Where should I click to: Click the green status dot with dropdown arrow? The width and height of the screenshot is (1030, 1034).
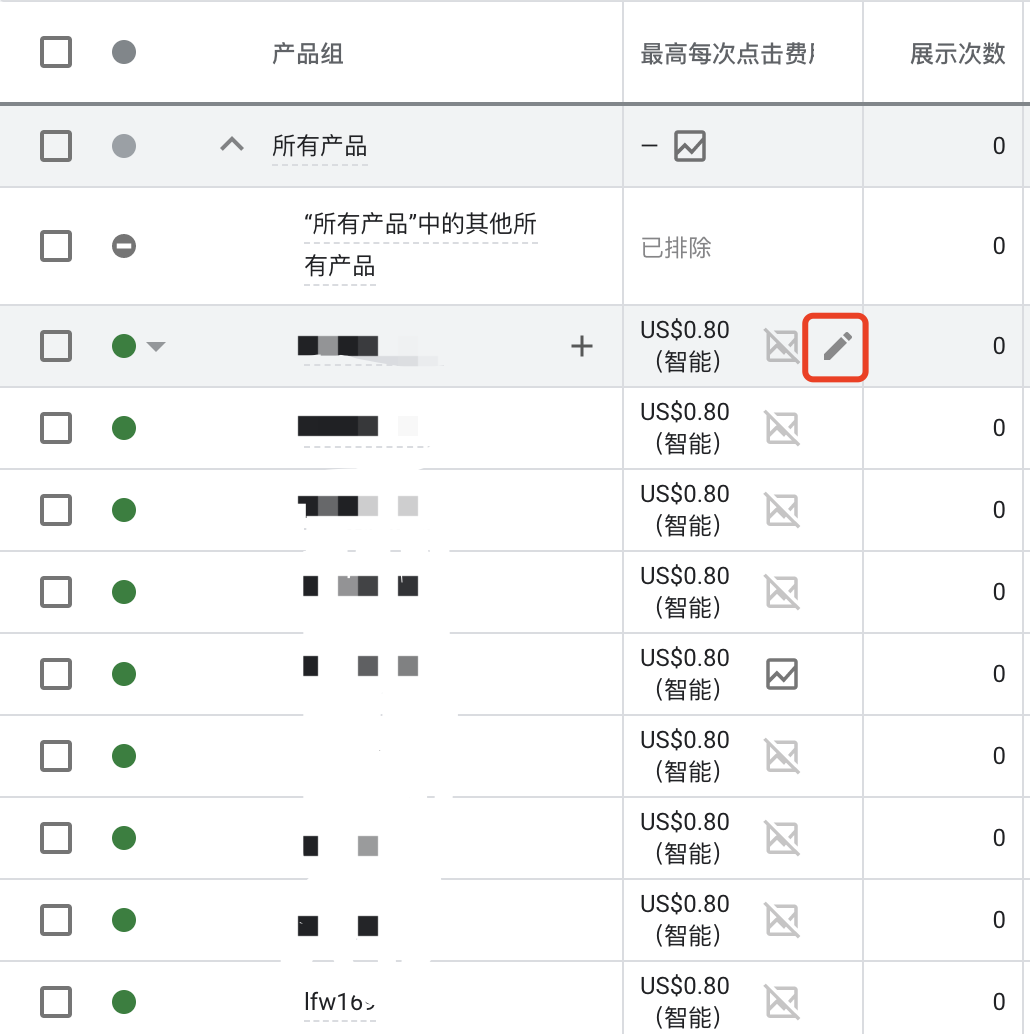[x=123, y=346]
